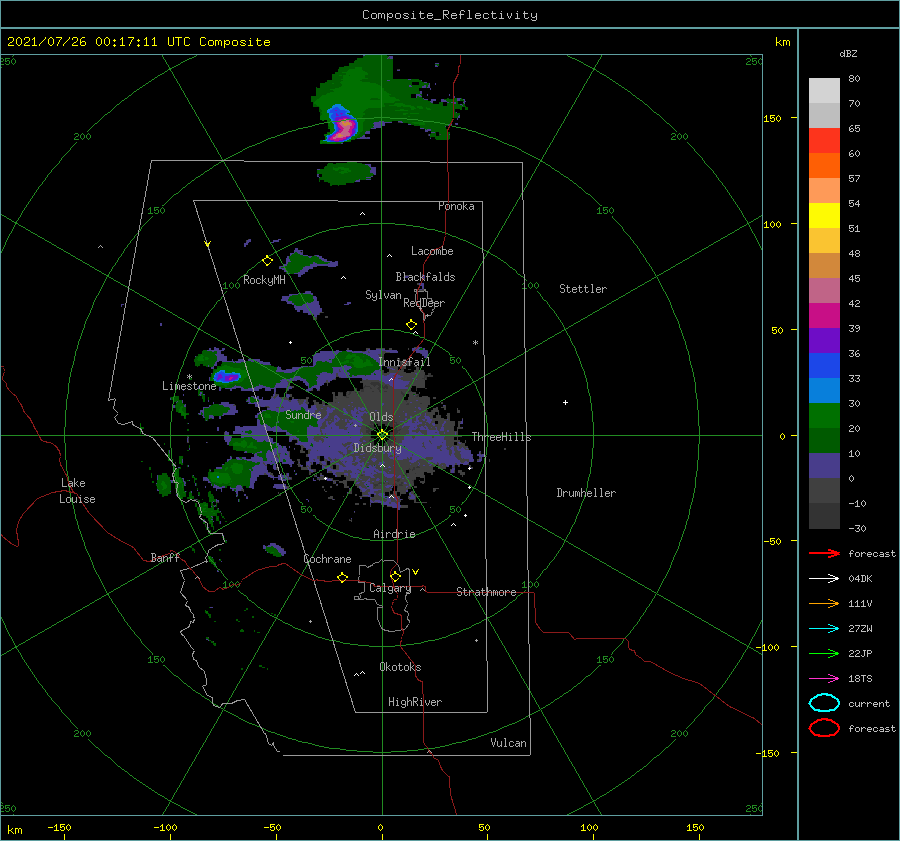This screenshot has width=900, height=841.
Task: Click the Lake Louise label
Action: [77, 491]
